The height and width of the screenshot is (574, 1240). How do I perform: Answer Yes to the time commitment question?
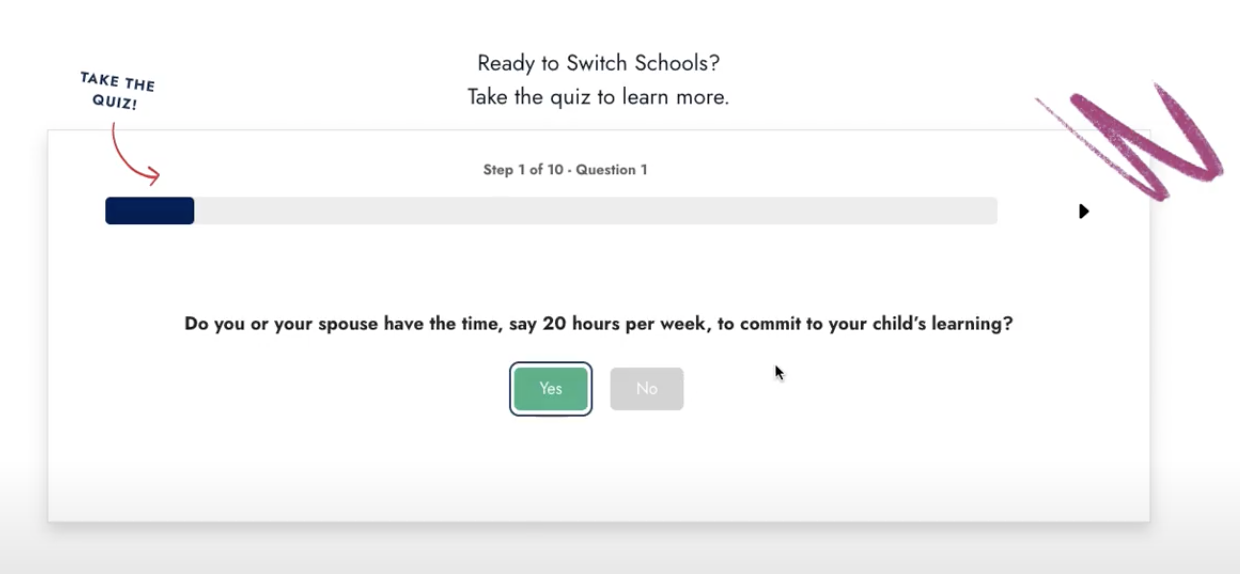551,389
